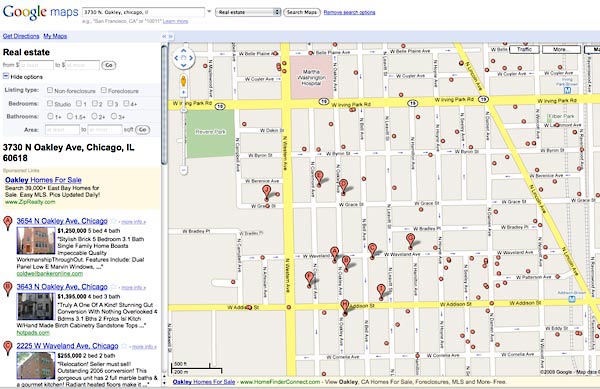Switch on the Traffic map layer
This screenshot has width=600, height=389.
(524, 49)
